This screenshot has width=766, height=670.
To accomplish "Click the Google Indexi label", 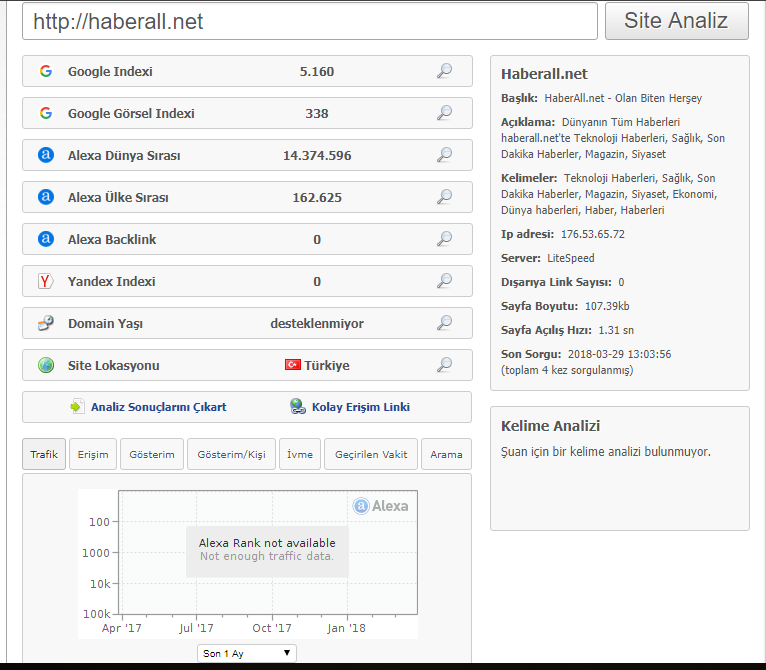I will (x=110, y=71).
